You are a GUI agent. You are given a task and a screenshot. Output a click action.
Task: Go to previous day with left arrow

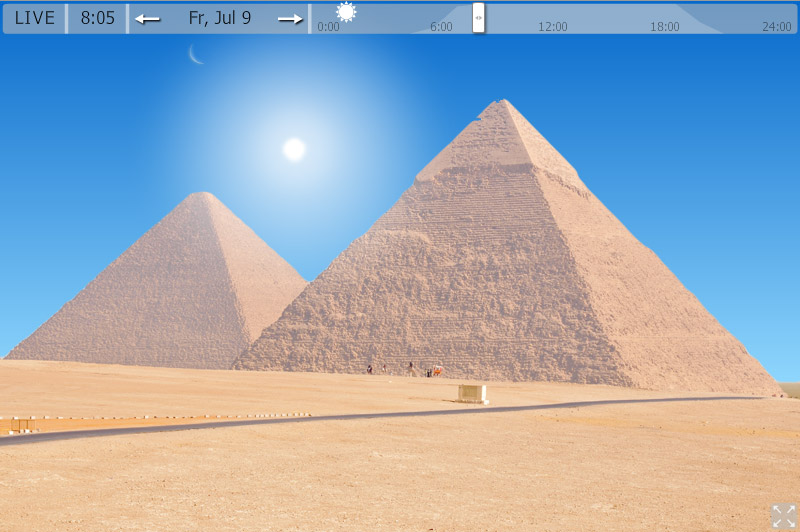coord(148,19)
